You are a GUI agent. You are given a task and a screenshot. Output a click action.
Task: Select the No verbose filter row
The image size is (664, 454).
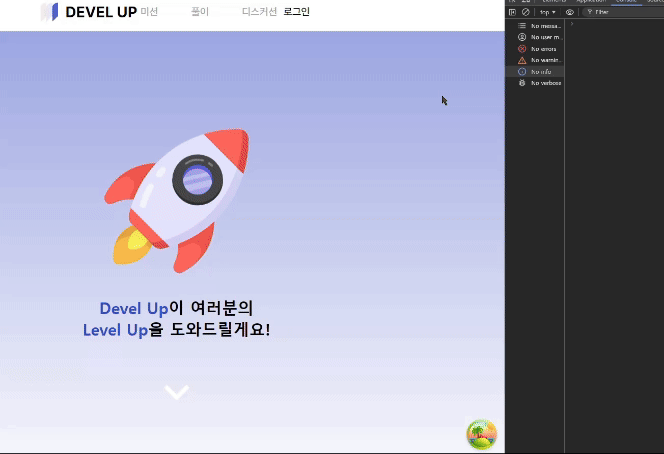[535, 83]
